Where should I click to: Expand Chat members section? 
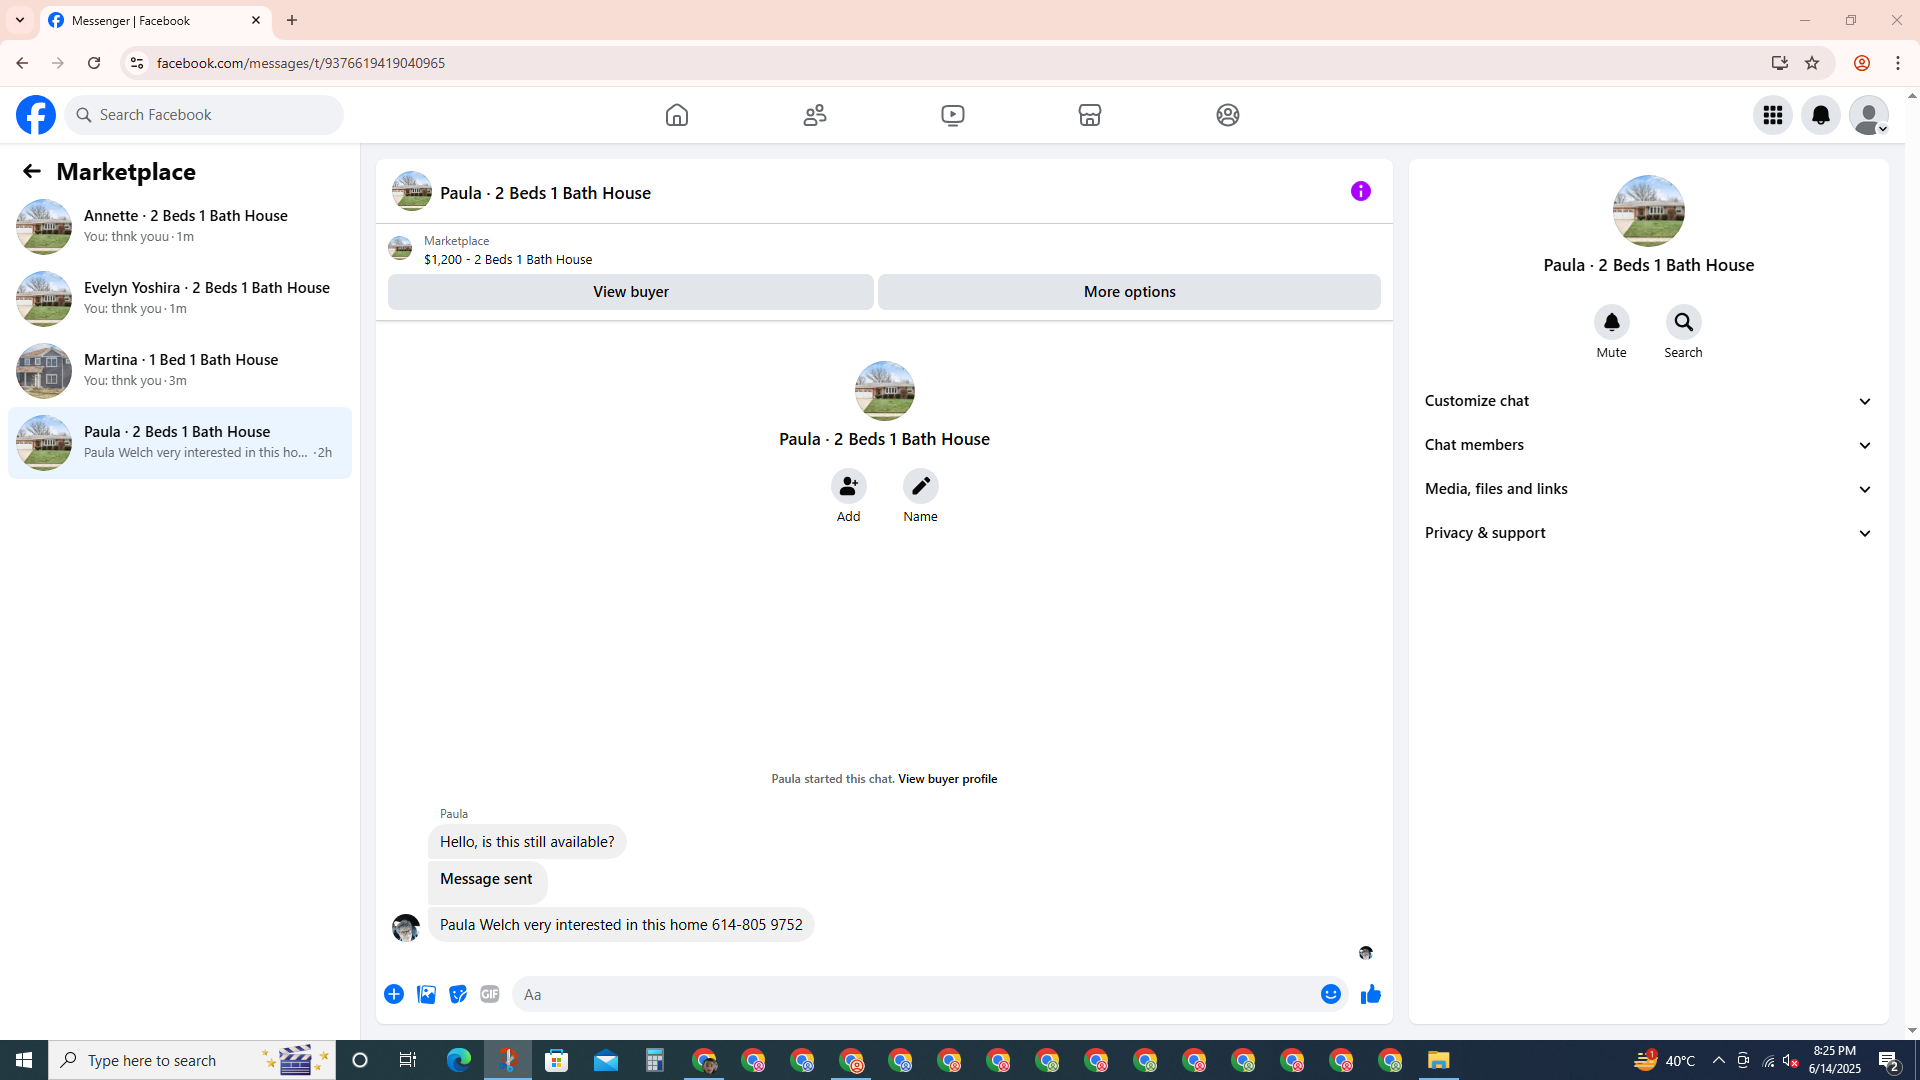1648,445
